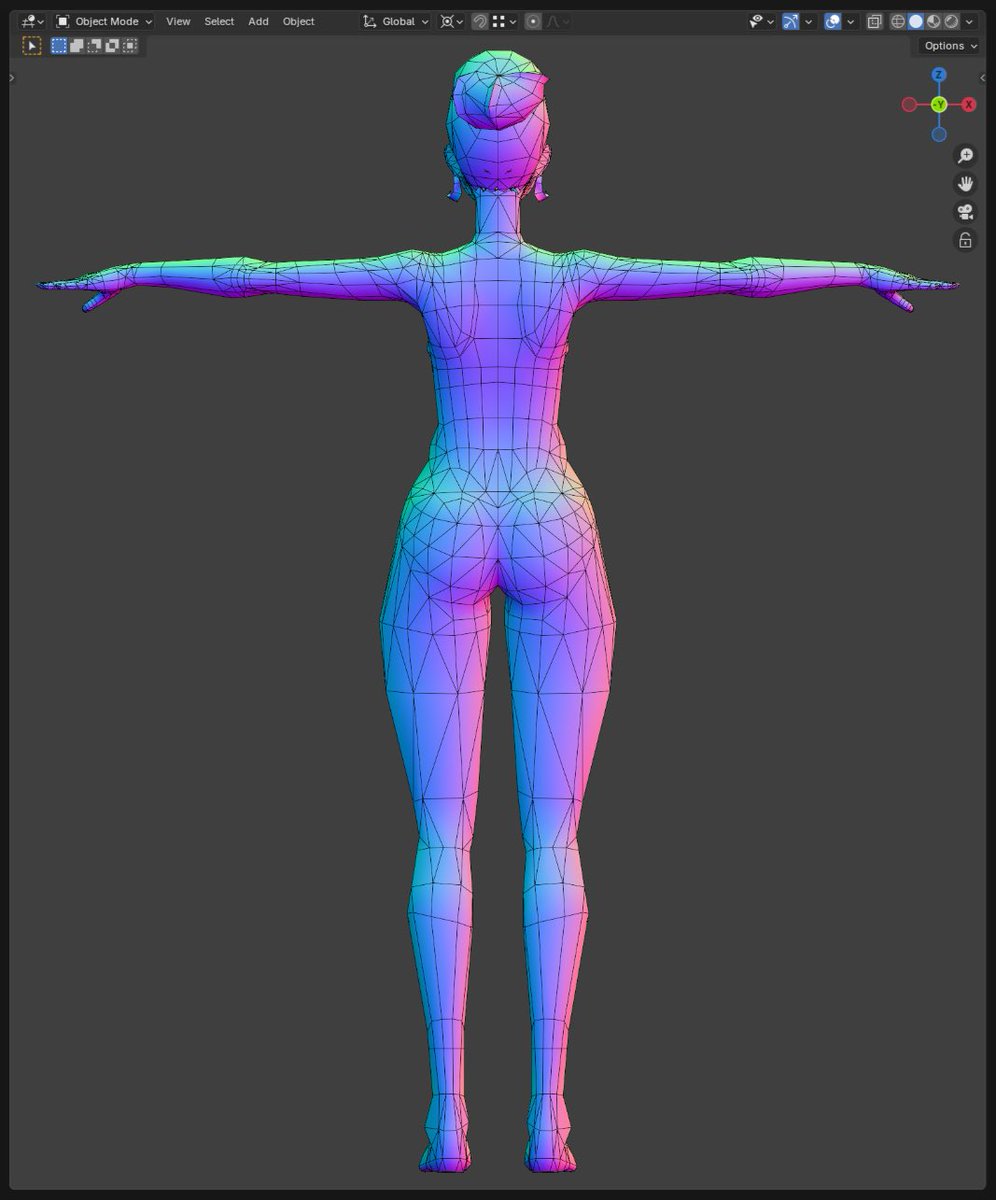Open the snapping options icon dropdown

click(x=503, y=21)
